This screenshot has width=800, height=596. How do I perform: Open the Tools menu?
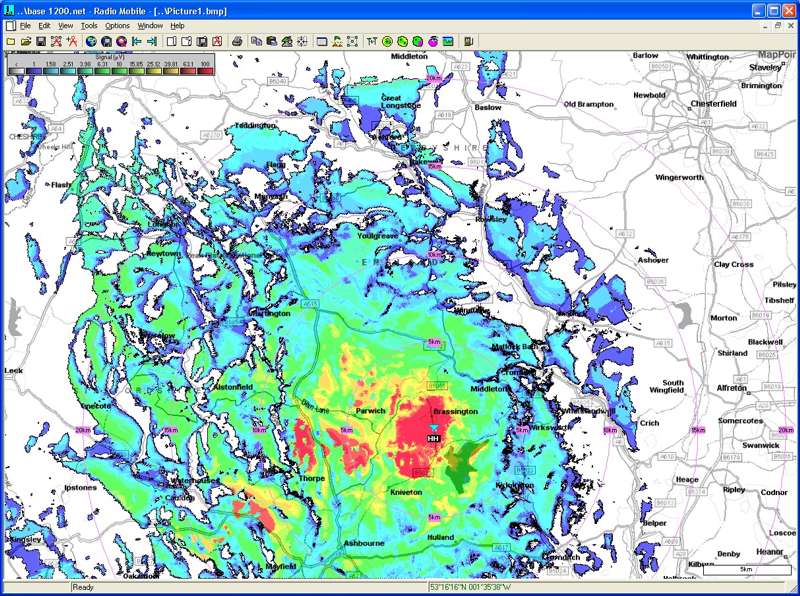pos(89,26)
